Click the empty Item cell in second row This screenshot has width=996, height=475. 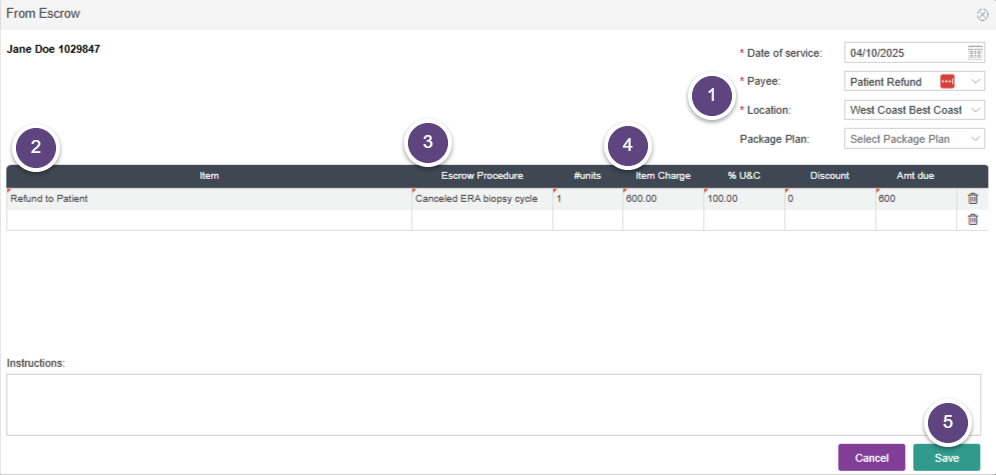click(209, 220)
